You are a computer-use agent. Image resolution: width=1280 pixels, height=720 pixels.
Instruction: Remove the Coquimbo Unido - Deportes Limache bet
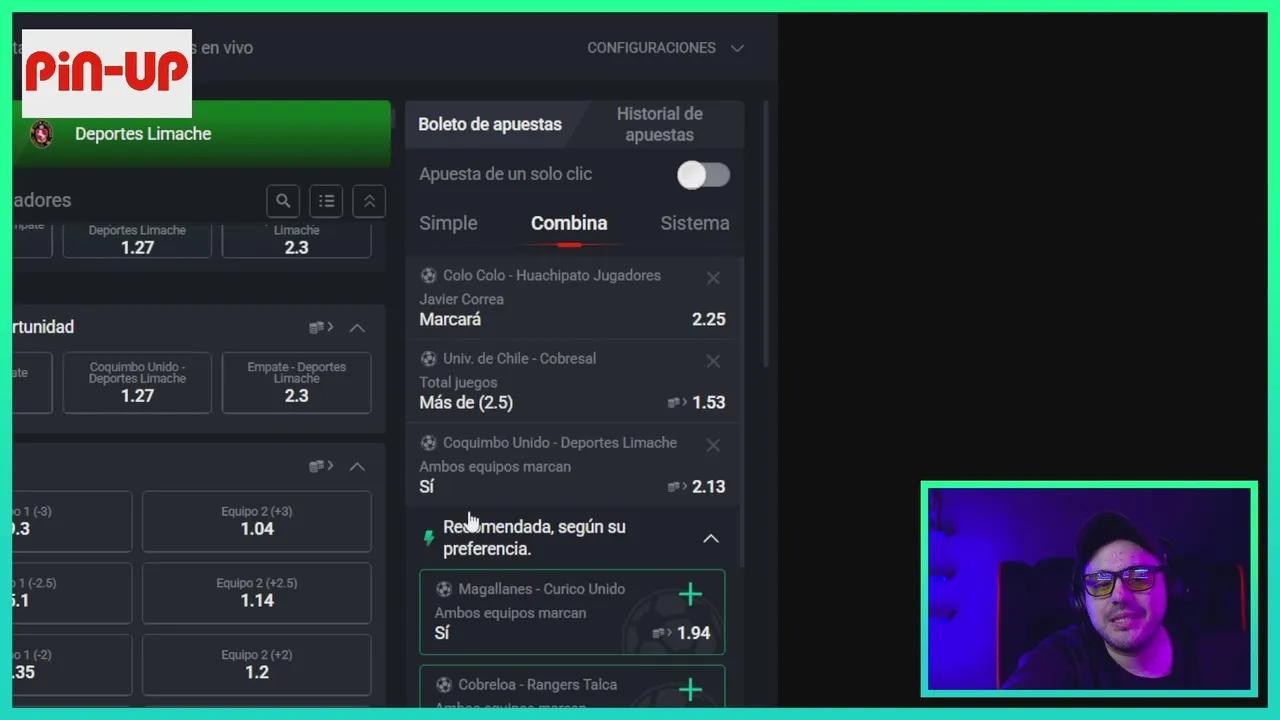pyautogui.click(x=713, y=445)
